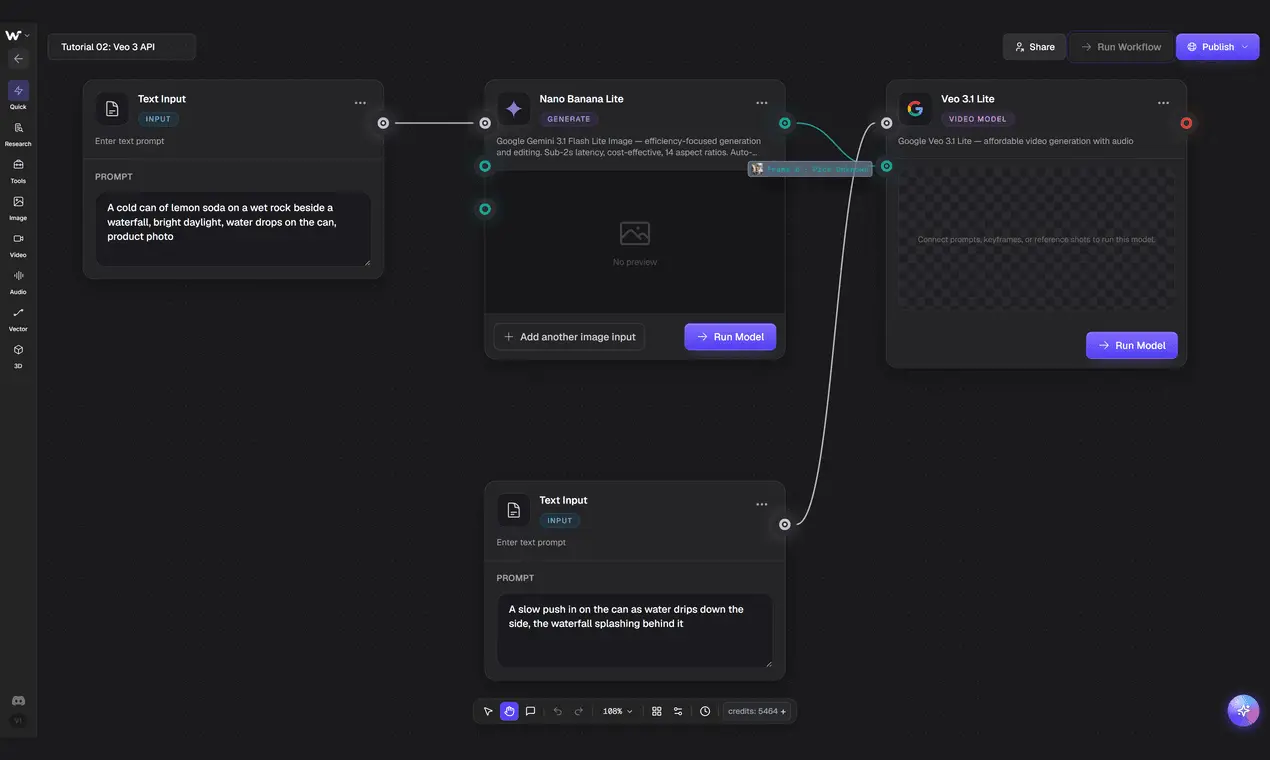Open the Video sidebar category
Viewport: 1270px width, 760px height.
point(18,244)
